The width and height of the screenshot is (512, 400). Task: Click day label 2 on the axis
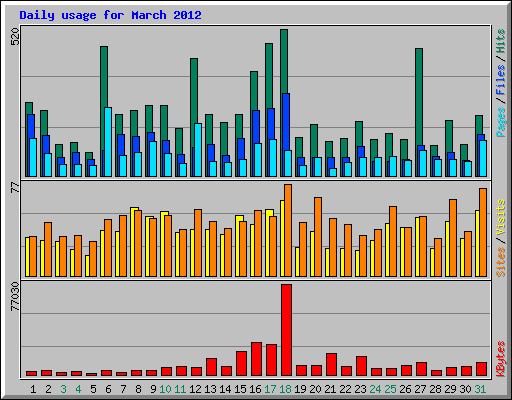[48, 389]
